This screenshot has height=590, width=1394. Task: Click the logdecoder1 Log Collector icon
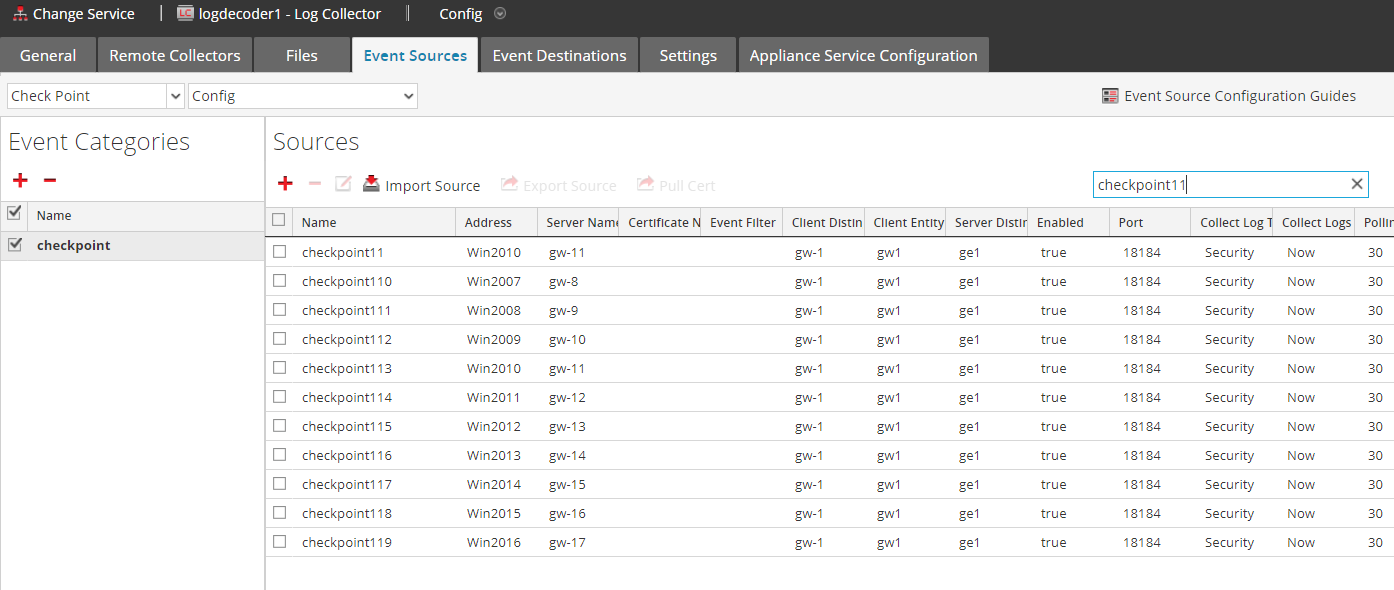[185, 14]
